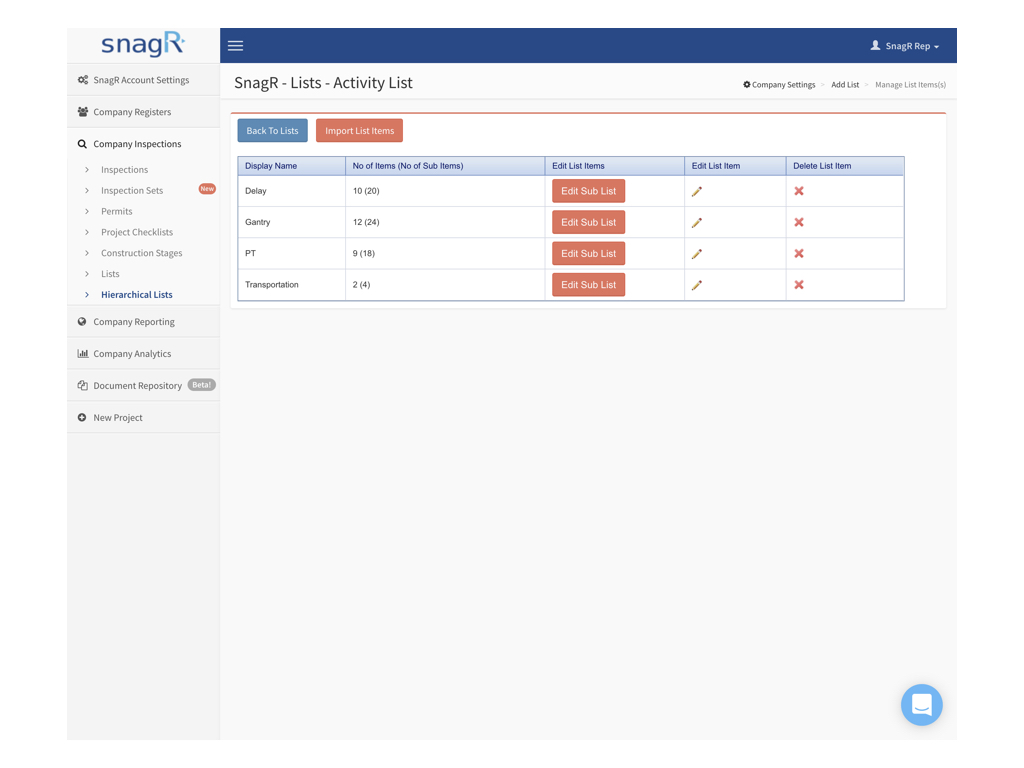
Task: Click Import List Items button
Action: (359, 131)
